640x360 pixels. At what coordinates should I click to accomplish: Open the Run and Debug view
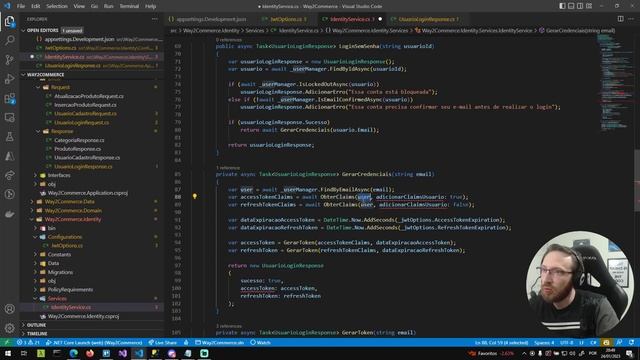tap(9, 79)
